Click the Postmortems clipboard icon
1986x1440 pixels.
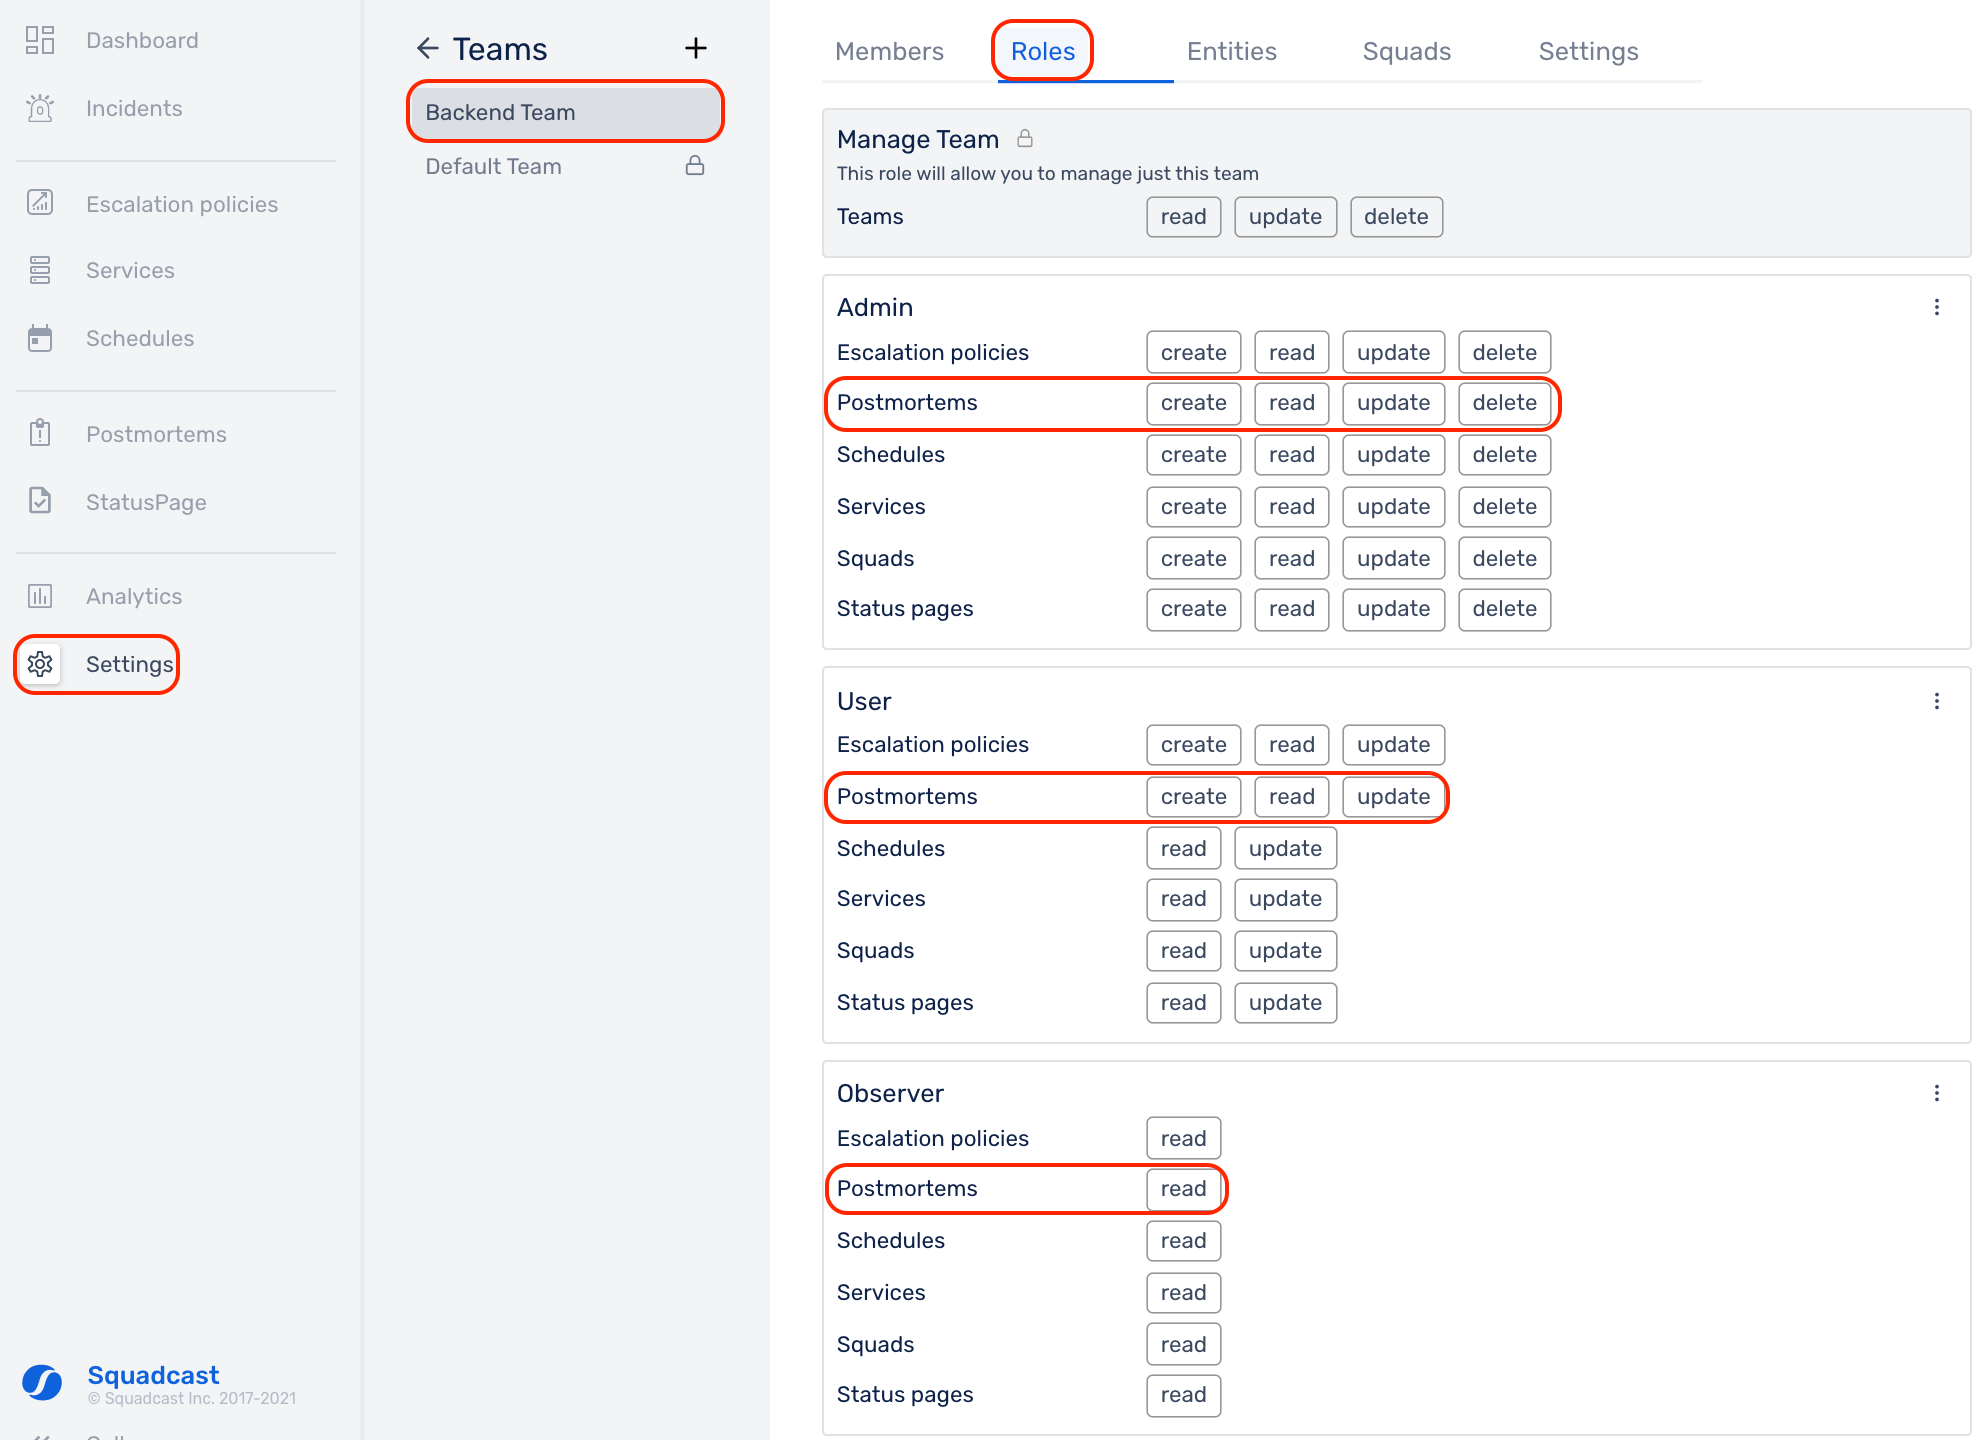pos(40,433)
